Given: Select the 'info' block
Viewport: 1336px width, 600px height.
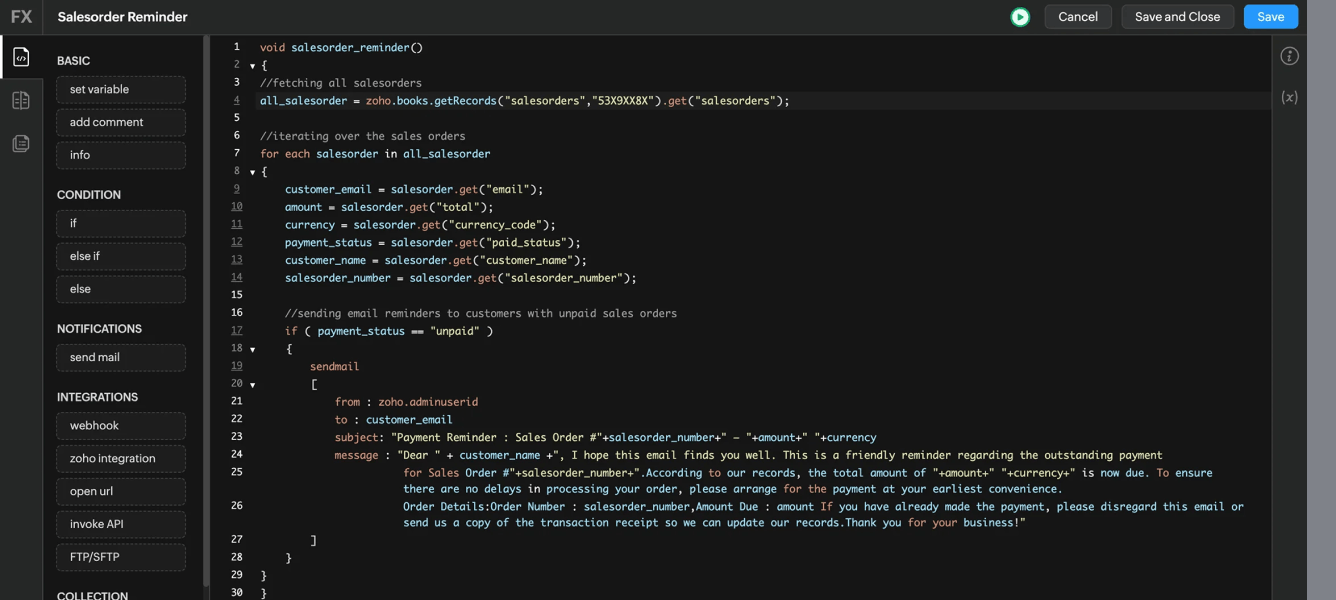Looking at the screenshot, I should [121, 155].
